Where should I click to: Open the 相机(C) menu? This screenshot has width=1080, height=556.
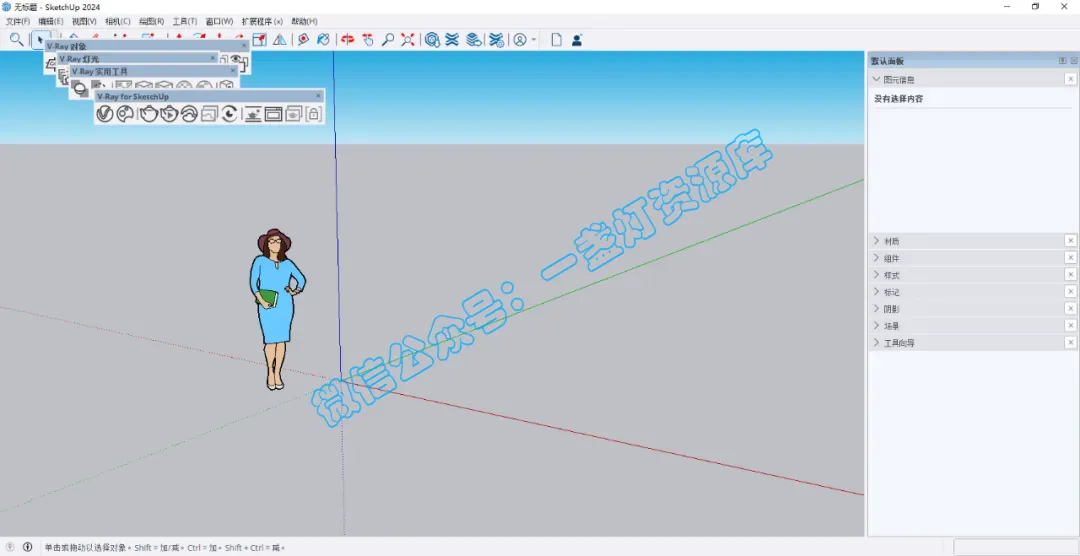(118, 21)
